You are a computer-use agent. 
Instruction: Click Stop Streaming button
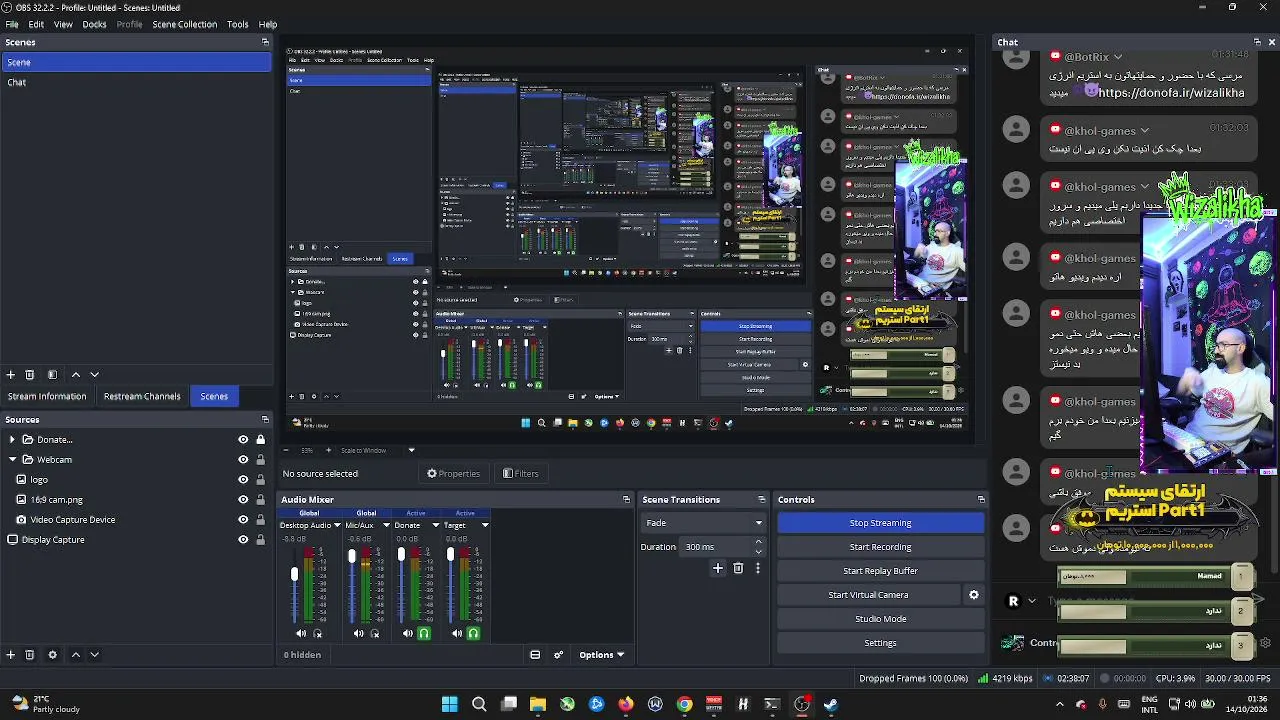[x=880, y=523]
